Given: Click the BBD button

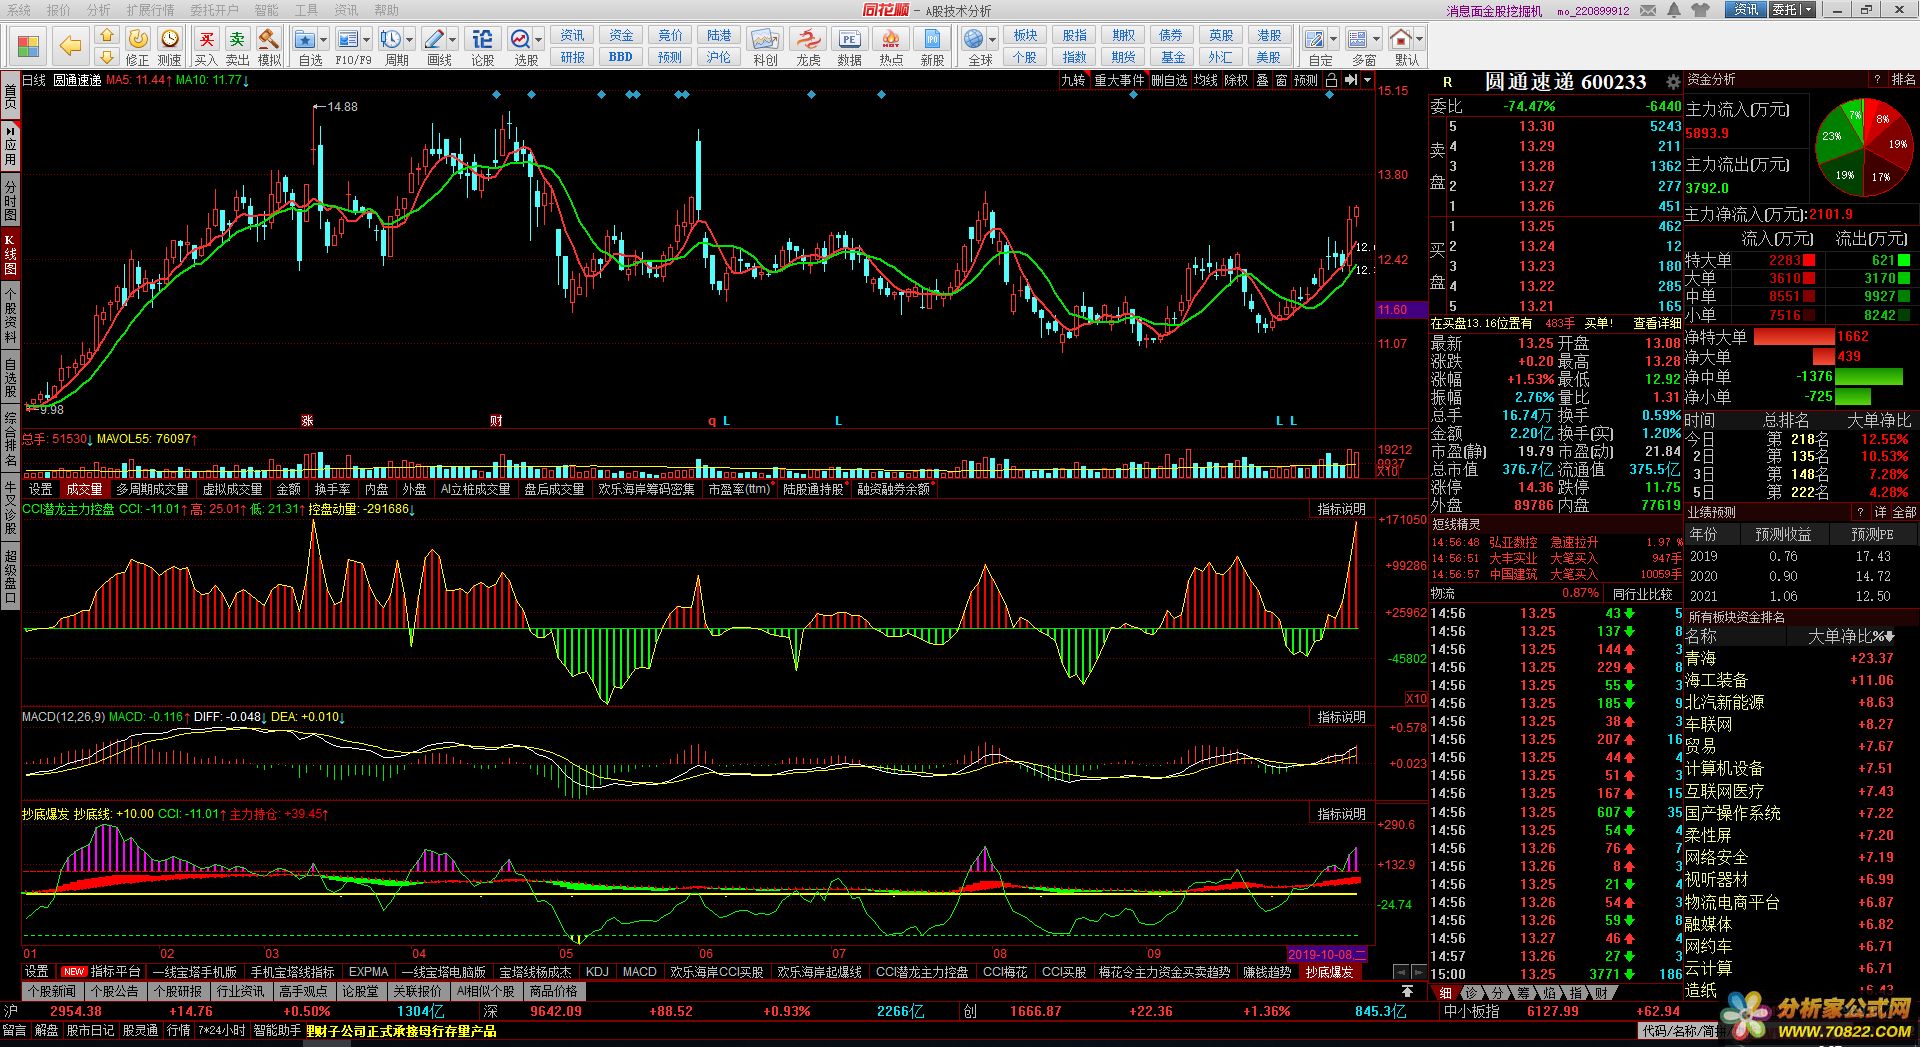Looking at the screenshot, I should tap(620, 57).
